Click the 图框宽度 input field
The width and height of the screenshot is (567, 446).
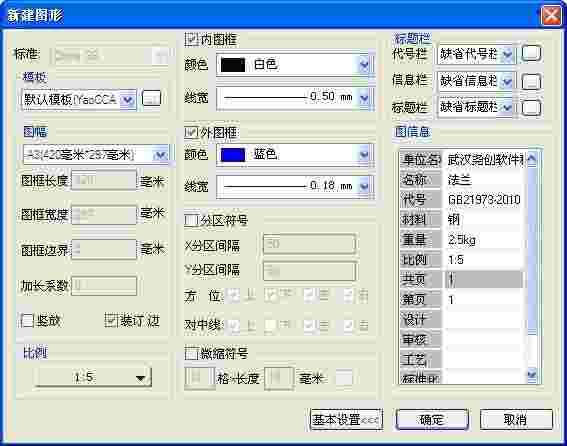click(x=104, y=215)
